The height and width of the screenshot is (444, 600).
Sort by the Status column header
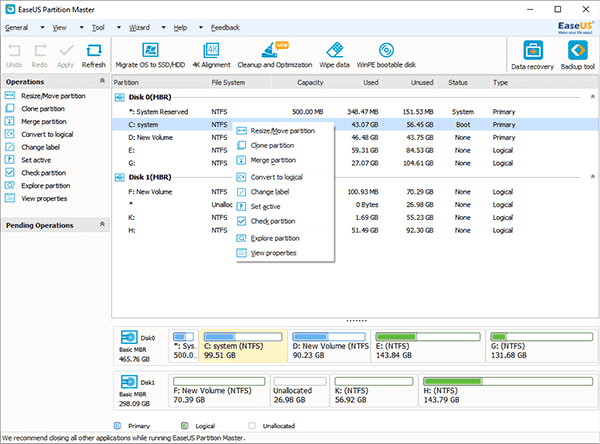(x=464, y=82)
